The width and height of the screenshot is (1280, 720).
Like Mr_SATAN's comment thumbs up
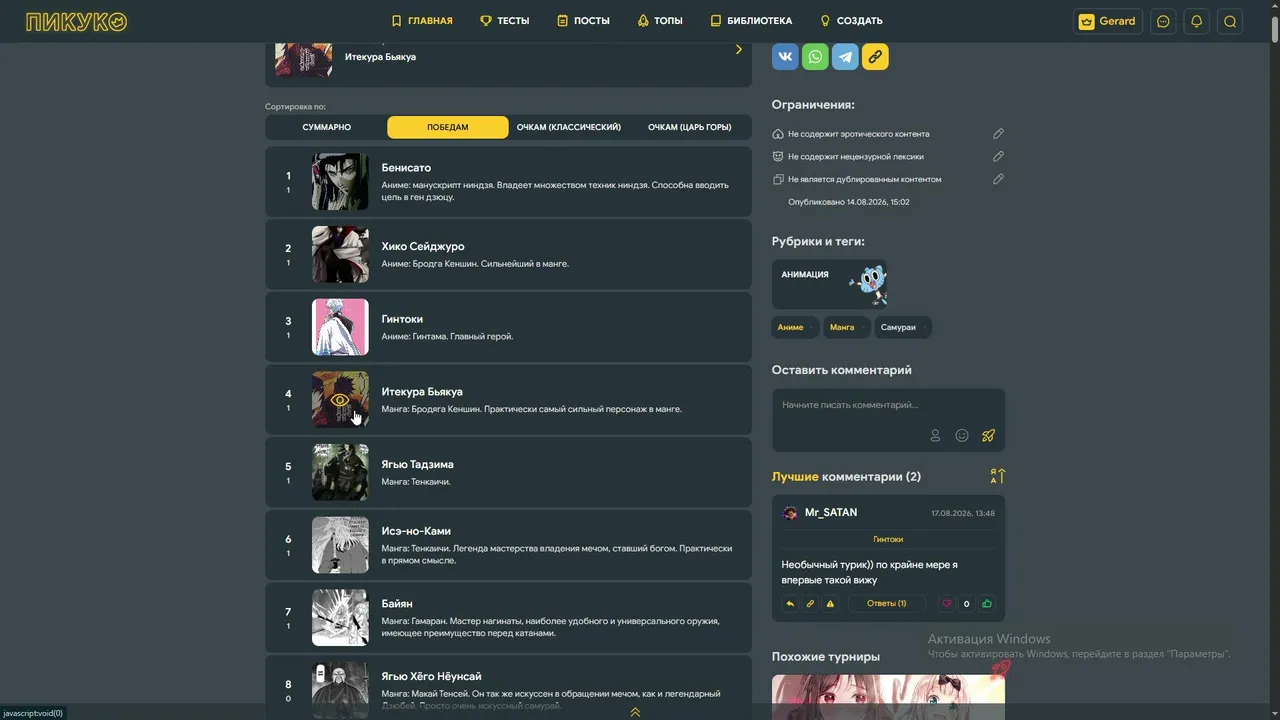(987, 604)
